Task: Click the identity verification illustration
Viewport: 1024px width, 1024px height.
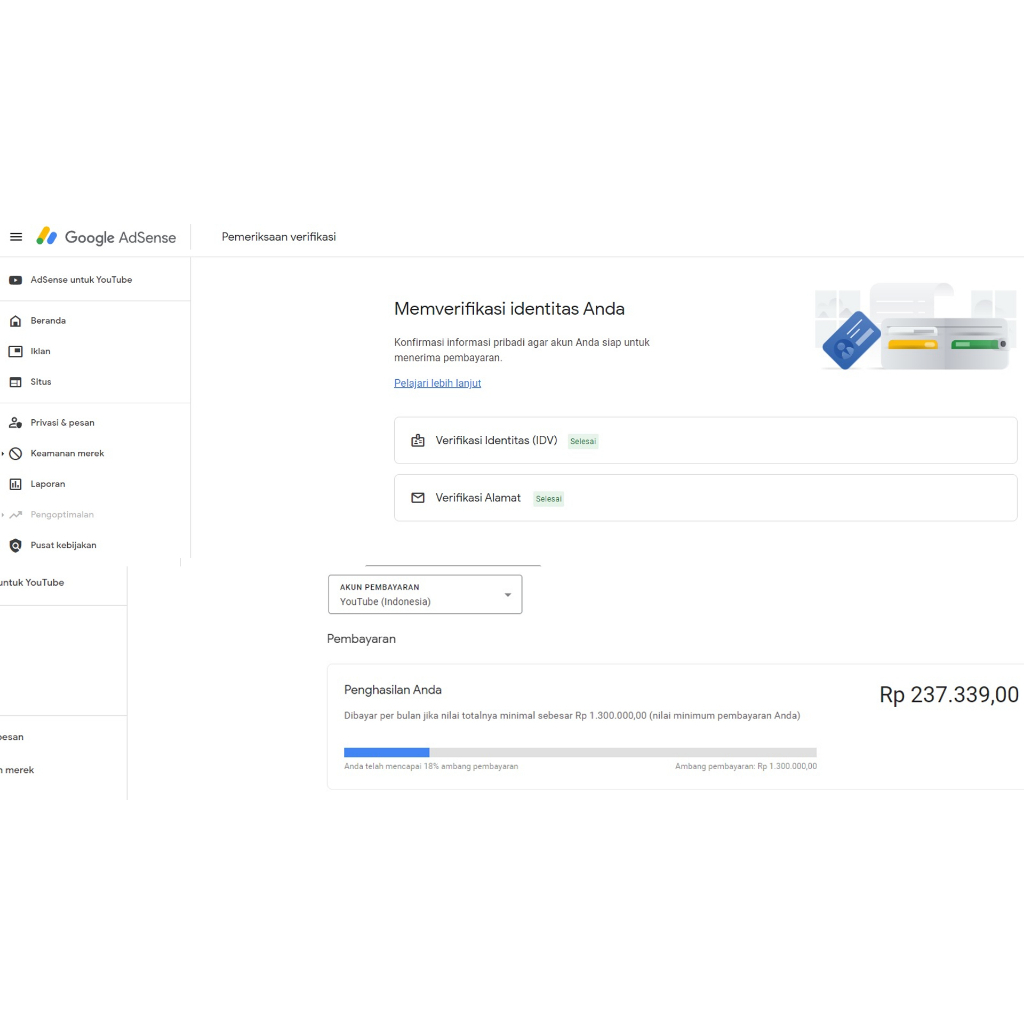Action: coord(915,327)
